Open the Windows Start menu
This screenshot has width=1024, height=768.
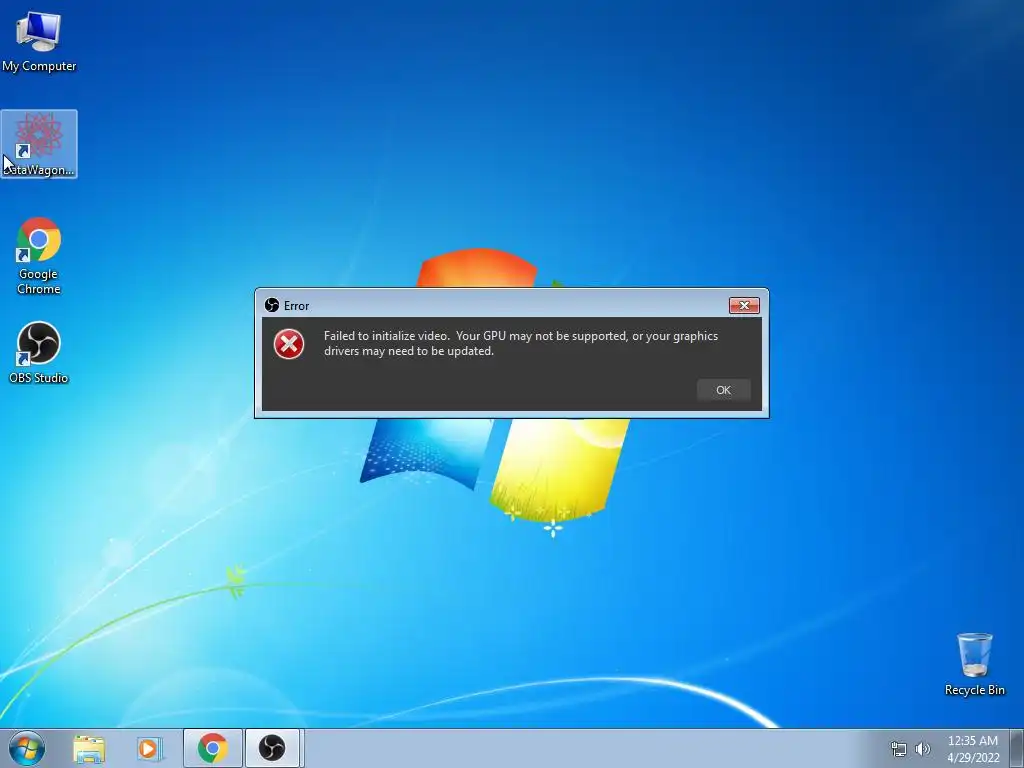click(x=27, y=748)
